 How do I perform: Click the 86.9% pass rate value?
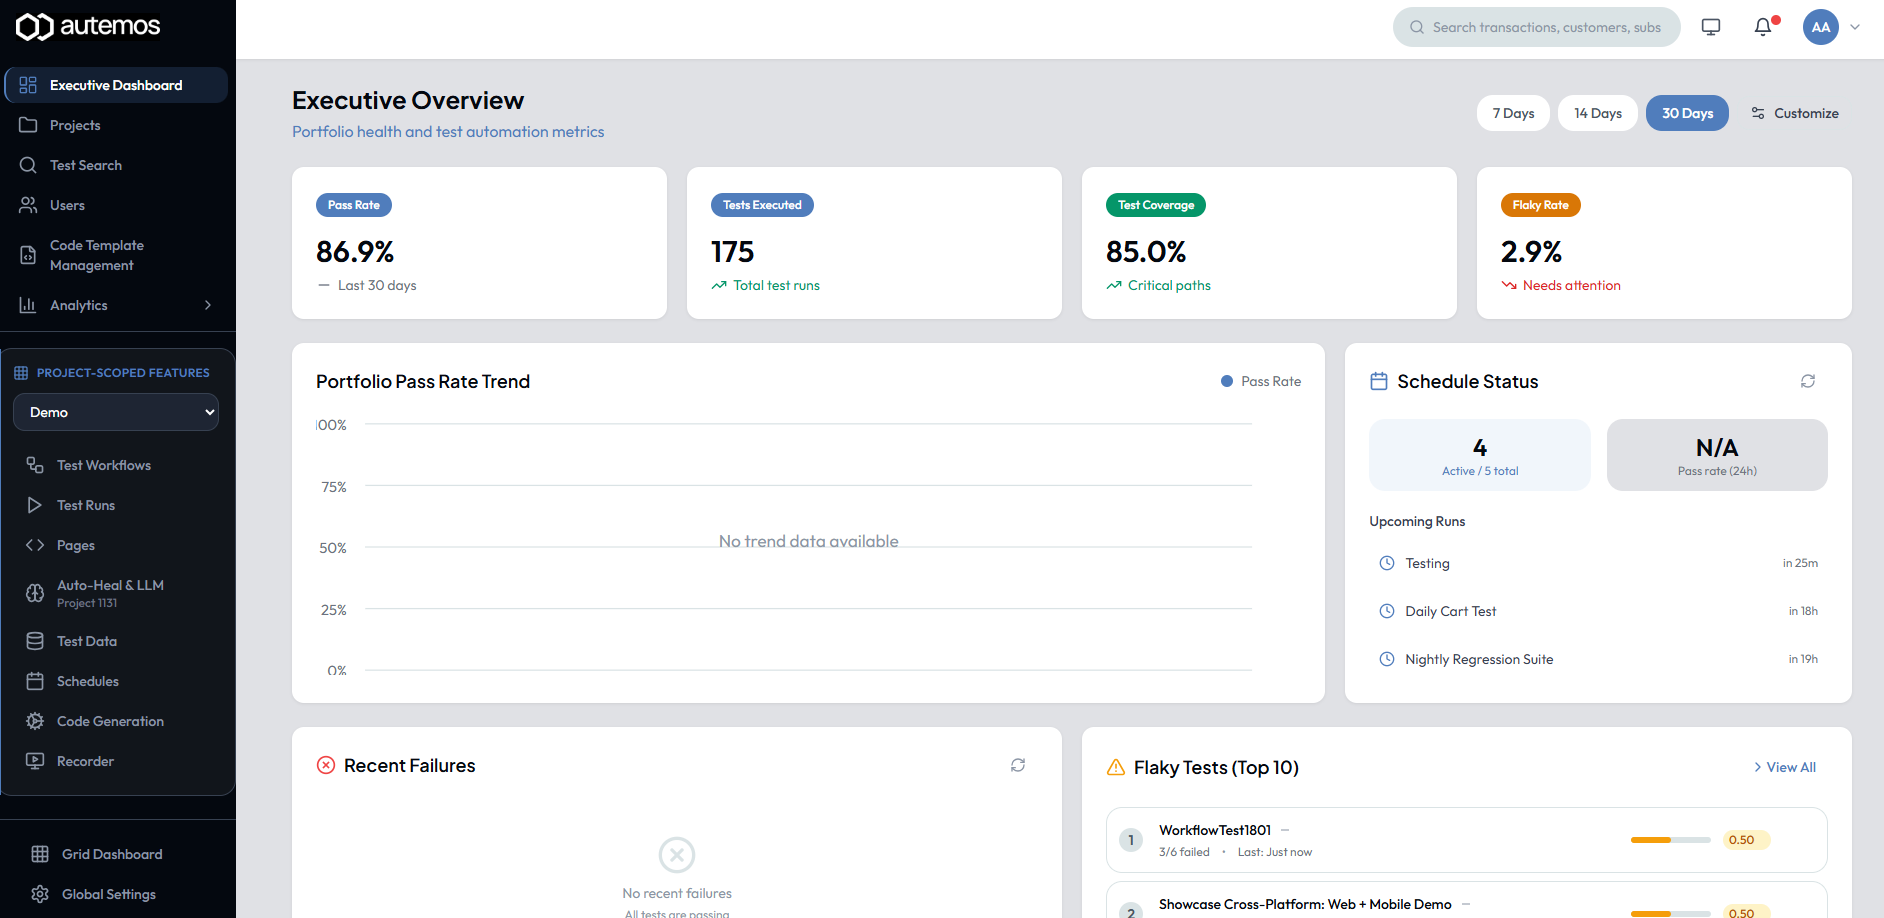[x=355, y=252]
